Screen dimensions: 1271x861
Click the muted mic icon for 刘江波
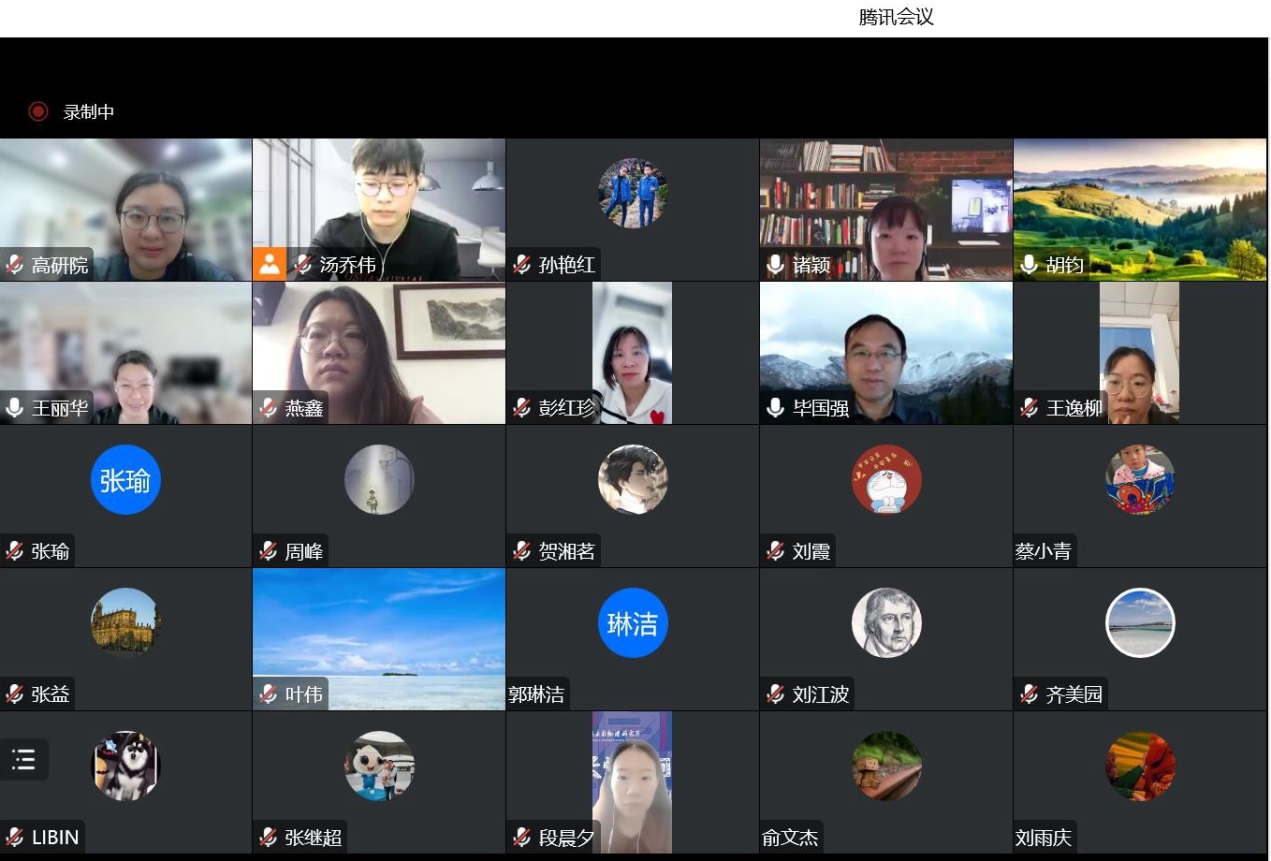pos(776,694)
